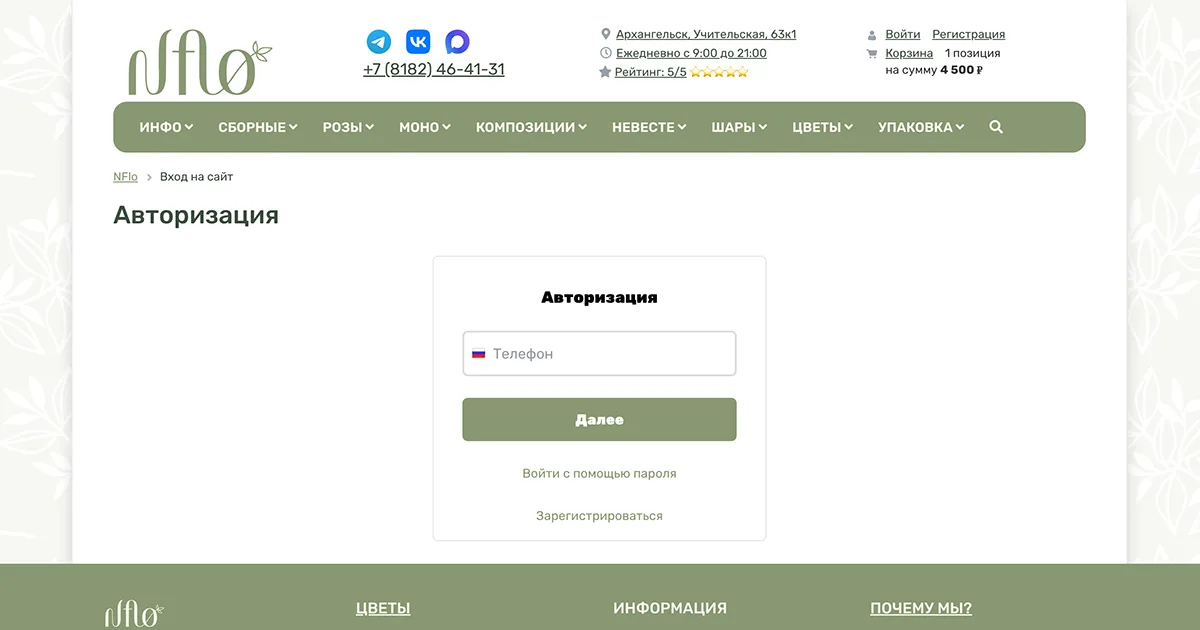Click the Вход на сайт breadcrumb text
1200x630 pixels.
196,177
